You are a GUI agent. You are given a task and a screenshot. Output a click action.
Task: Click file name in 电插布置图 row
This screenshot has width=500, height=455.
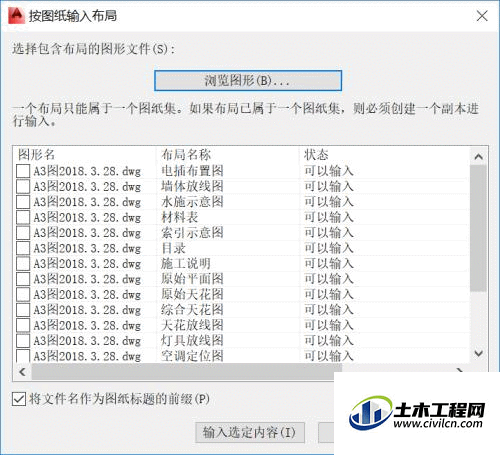coord(87,171)
